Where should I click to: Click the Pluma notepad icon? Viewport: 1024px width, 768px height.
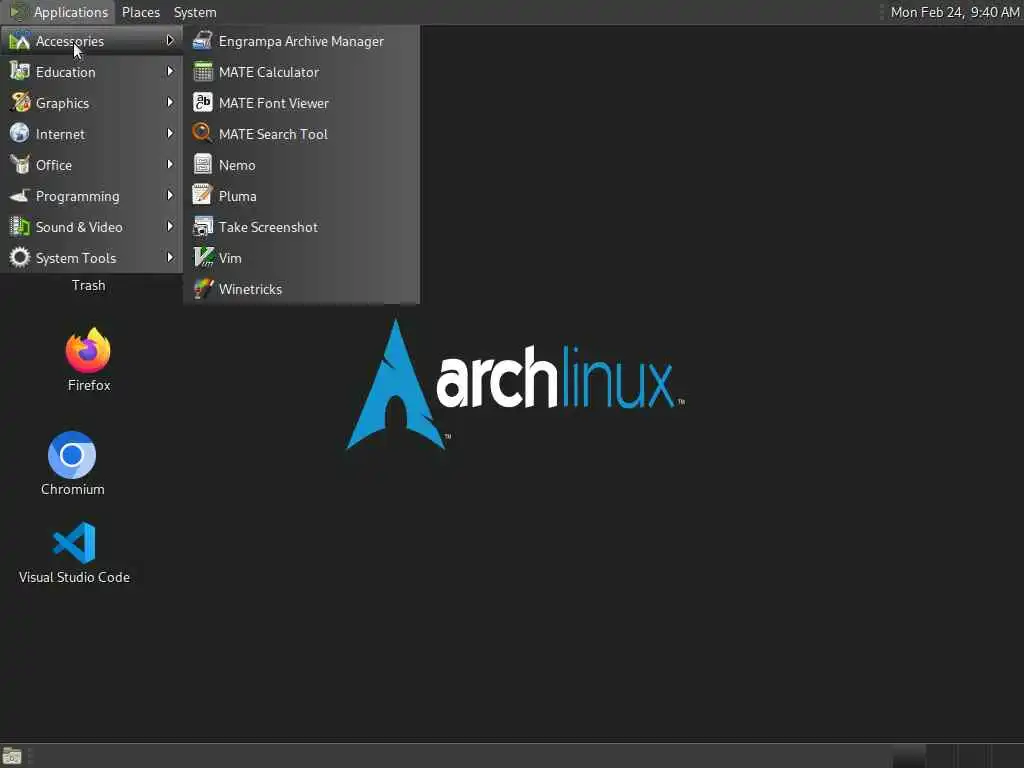pos(203,195)
